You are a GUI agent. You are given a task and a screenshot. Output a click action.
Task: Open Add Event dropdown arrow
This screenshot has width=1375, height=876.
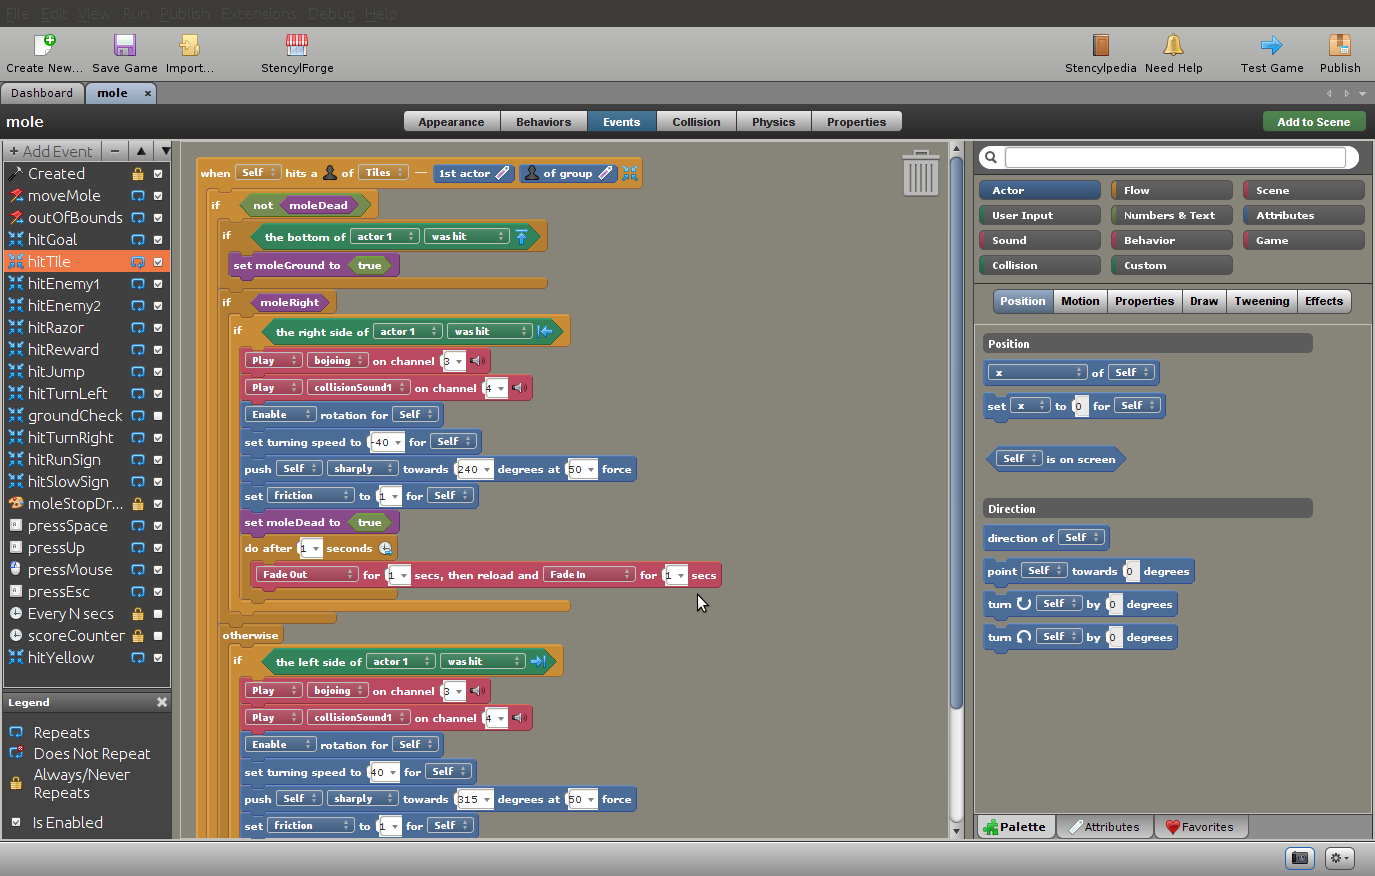[x=165, y=151]
